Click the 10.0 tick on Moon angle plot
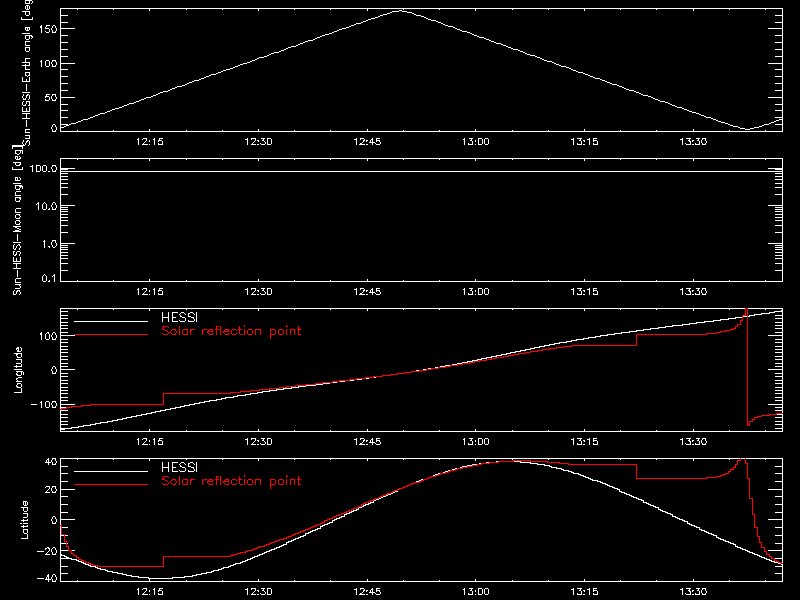 (x=46, y=206)
